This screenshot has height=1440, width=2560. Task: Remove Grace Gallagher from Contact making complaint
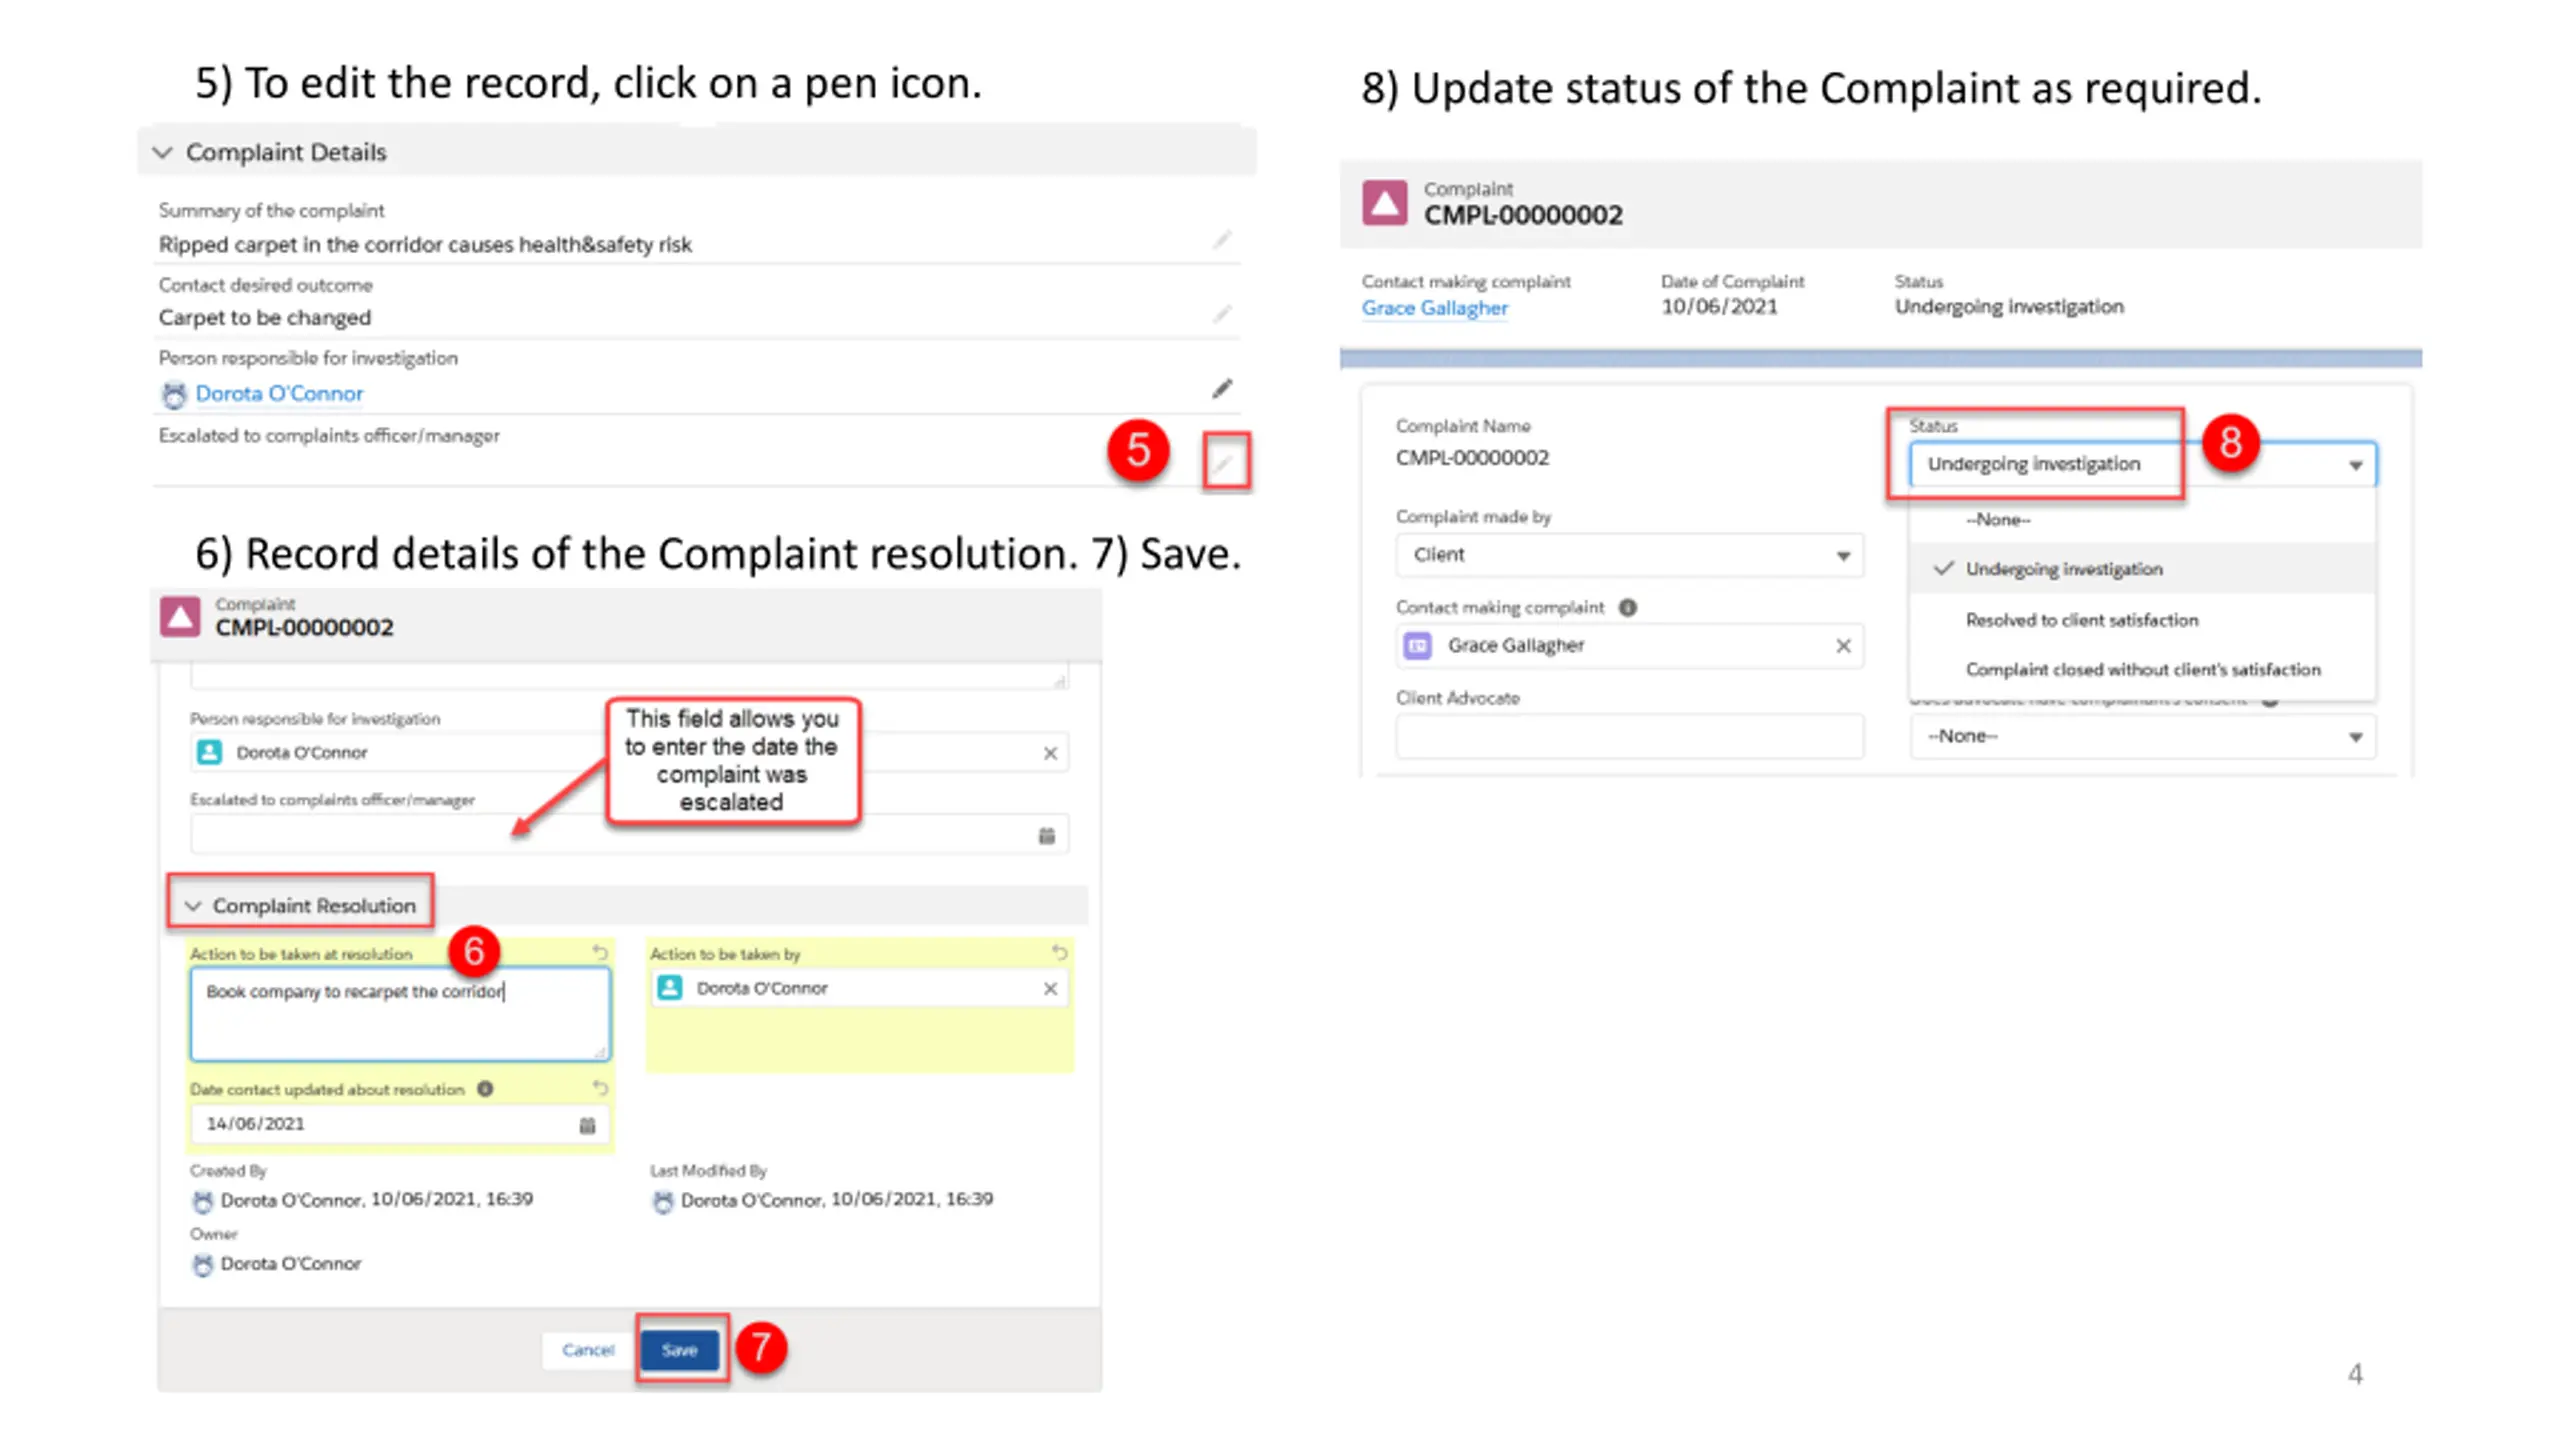pyautogui.click(x=1843, y=646)
